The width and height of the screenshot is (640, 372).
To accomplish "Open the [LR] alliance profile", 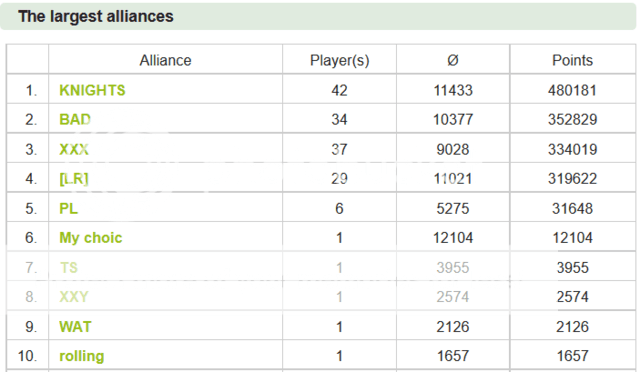I will [x=74, y=179].
